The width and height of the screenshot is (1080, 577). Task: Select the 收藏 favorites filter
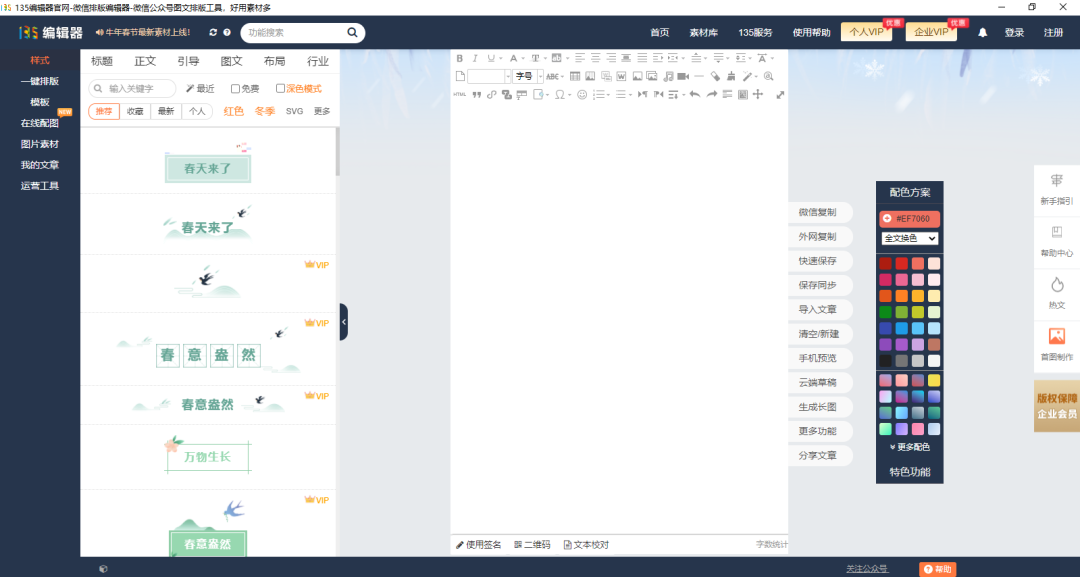(135, 111)
